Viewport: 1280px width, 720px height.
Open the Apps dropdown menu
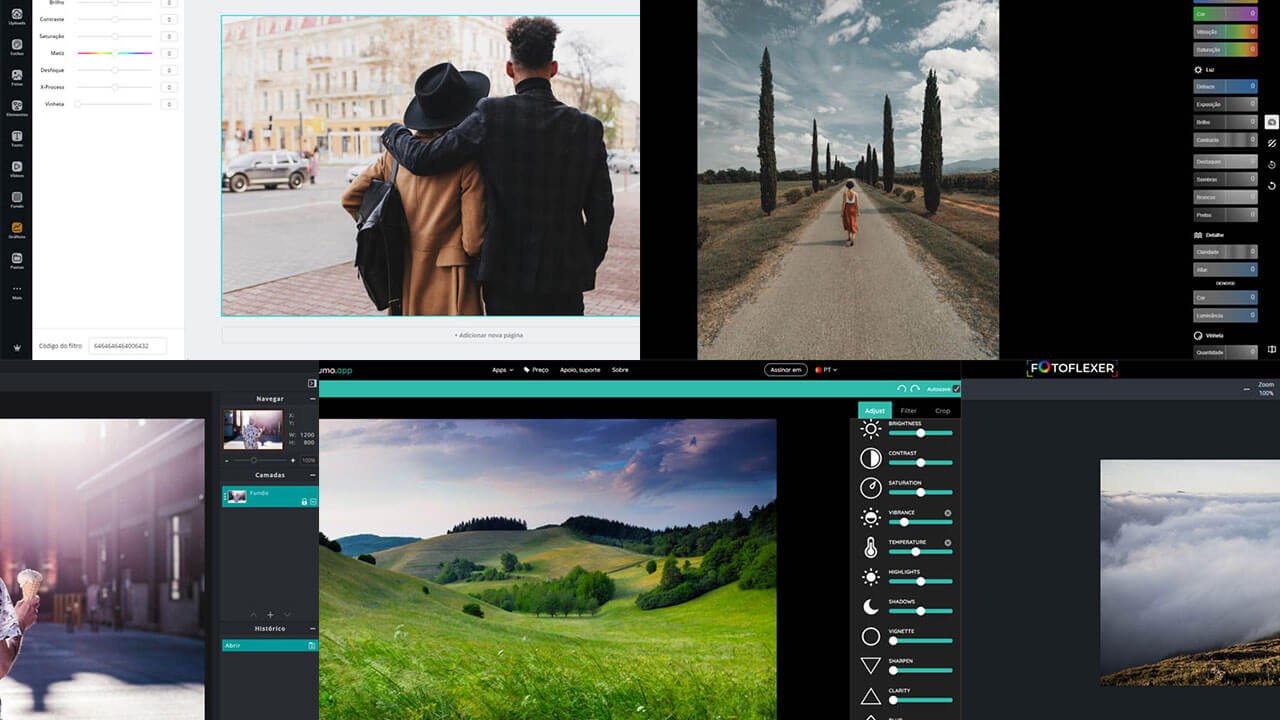click(x=502, y=370)
